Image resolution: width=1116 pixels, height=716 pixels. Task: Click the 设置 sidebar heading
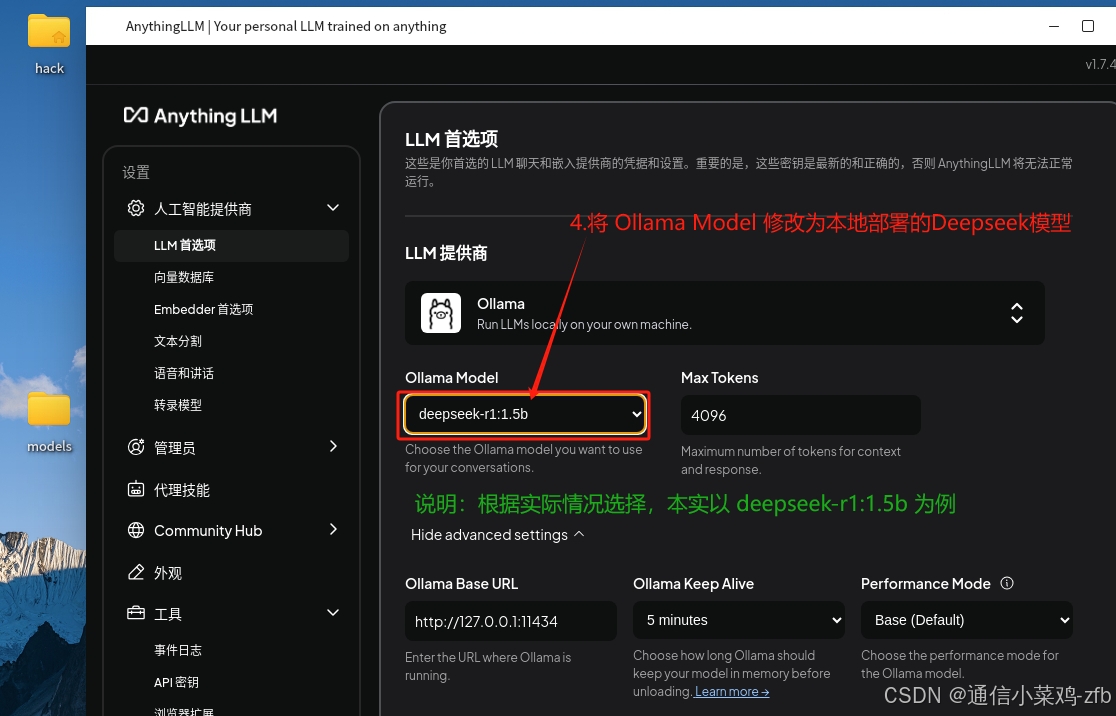[x=136, y=172]
